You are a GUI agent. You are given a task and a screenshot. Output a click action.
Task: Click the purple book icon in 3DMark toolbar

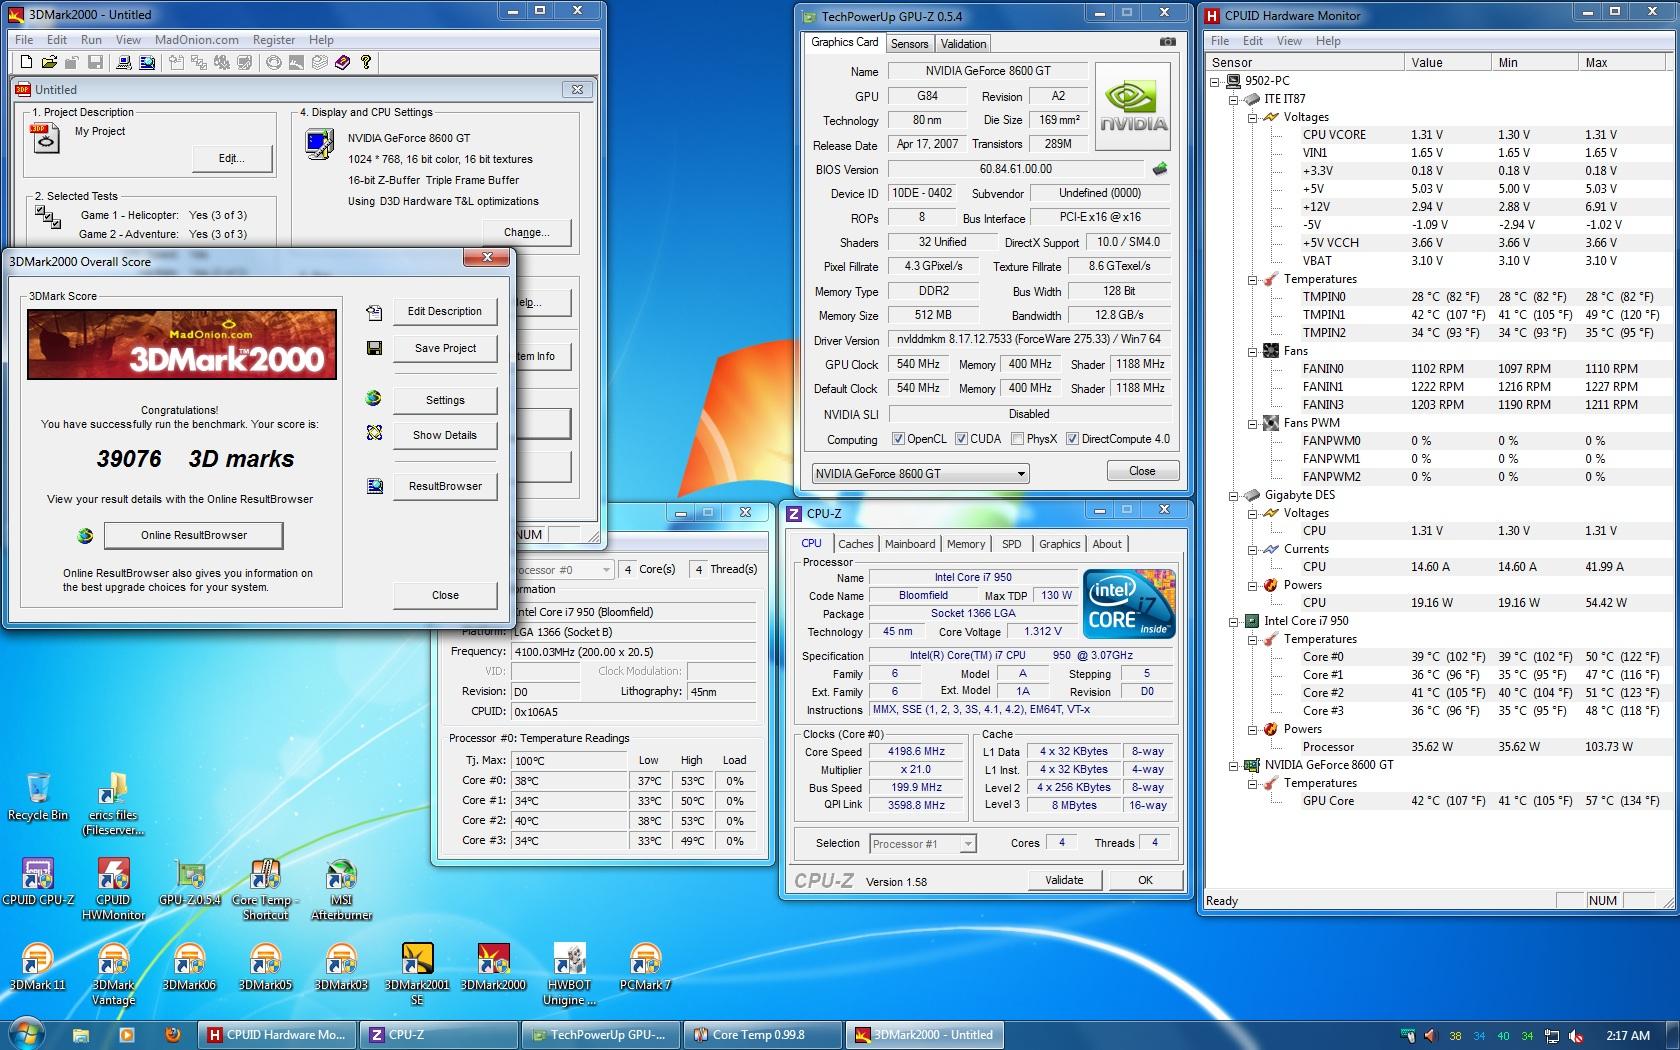(x=343, y=63)
